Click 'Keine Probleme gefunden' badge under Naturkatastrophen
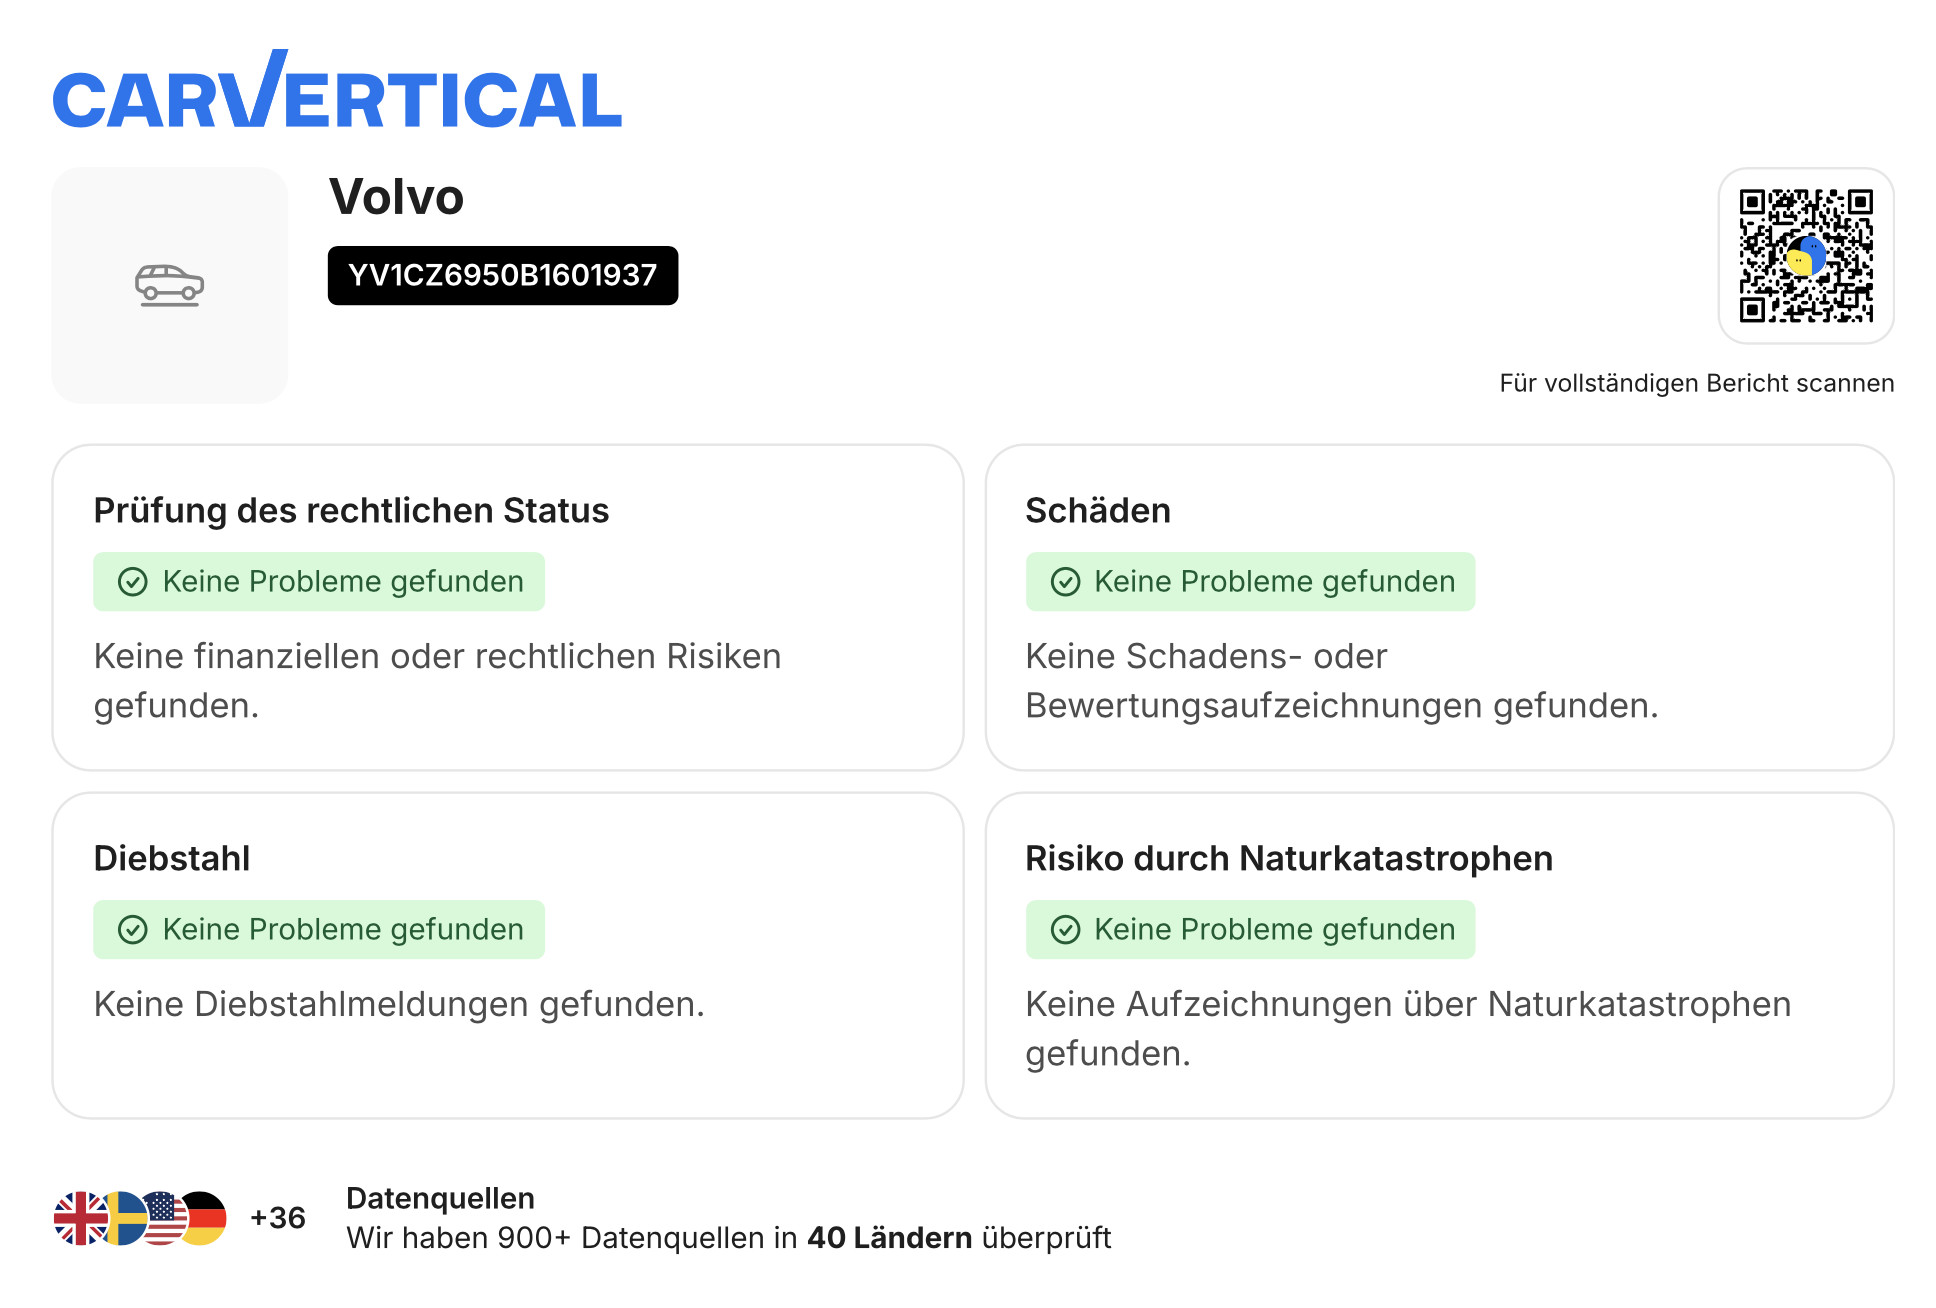 (1250, 930)
